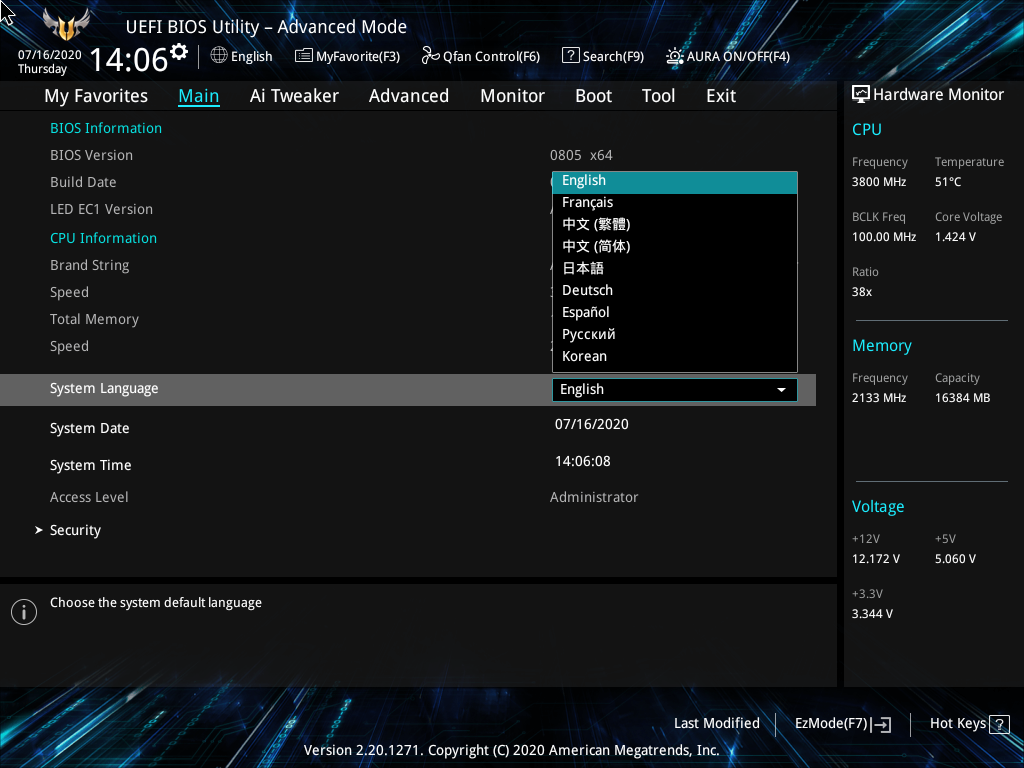Click the Search question mark icon
1024x768 pixels.
click(x=571, y=56)
